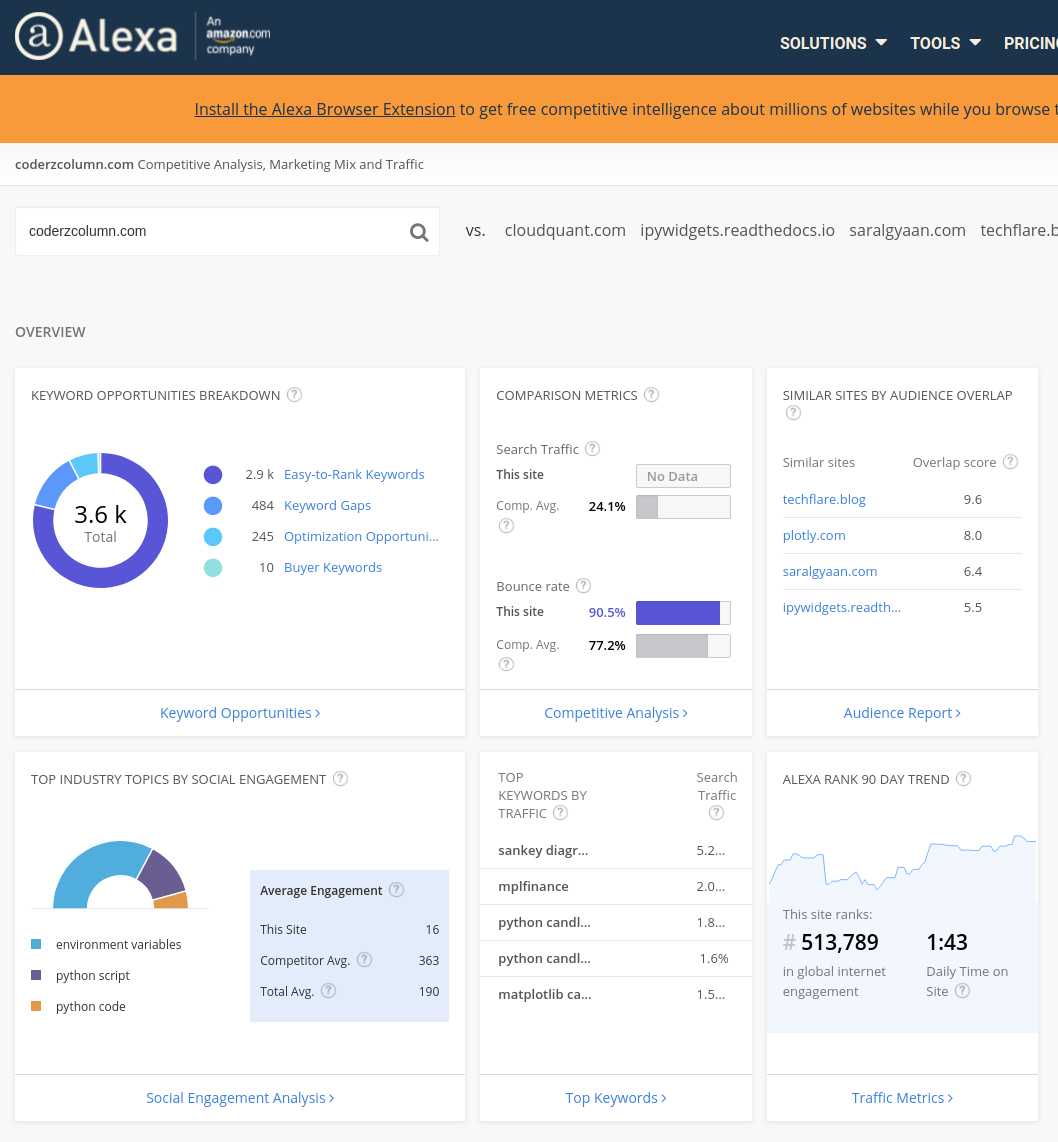1058x1142 pixels.
Task: Click the 513,789 rank value
Action: pyautogui.click(x=840, y=942)
